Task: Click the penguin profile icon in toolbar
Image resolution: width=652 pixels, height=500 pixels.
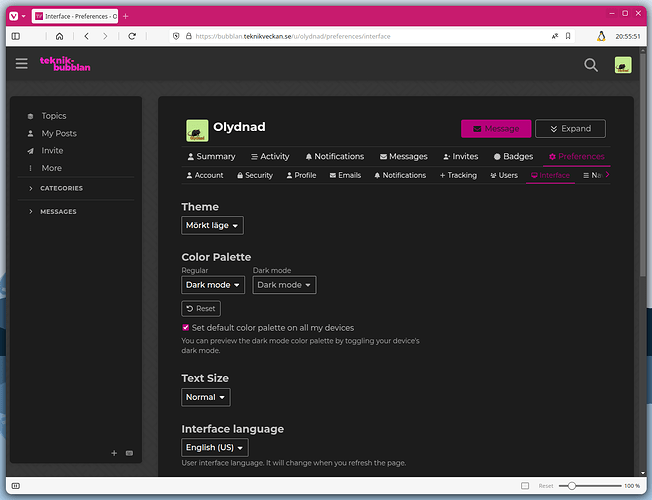Action: click(601, 36)
